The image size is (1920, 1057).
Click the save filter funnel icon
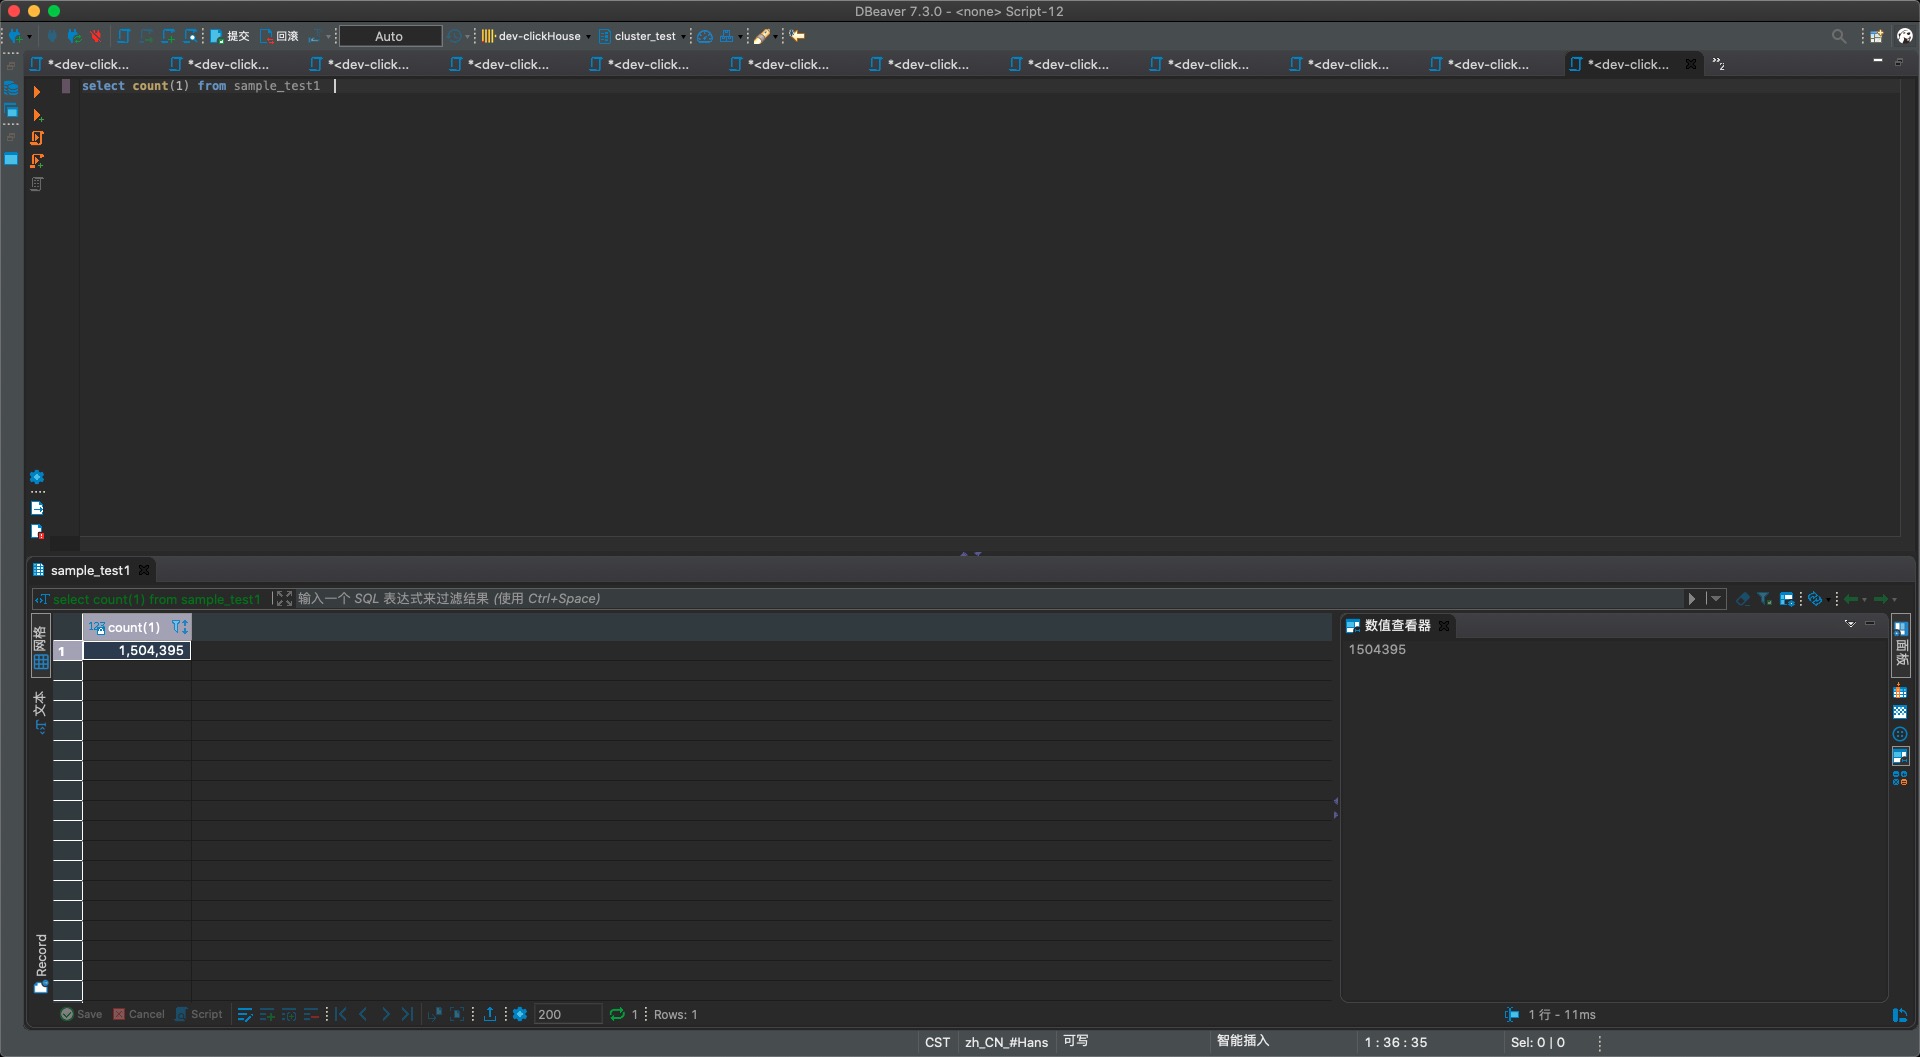click(x=1765, y=598)
